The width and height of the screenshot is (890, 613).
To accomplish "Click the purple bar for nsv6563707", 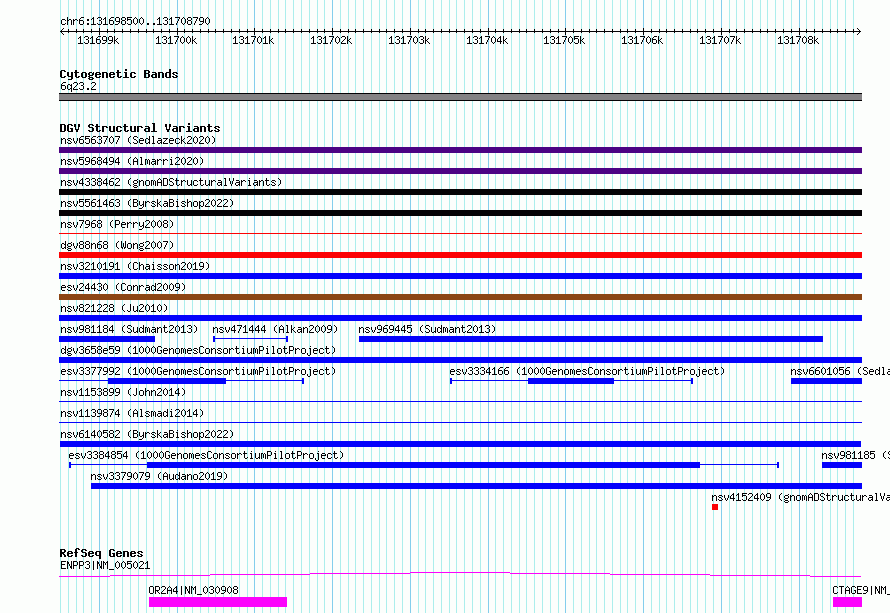I will [x=460, y=150].
